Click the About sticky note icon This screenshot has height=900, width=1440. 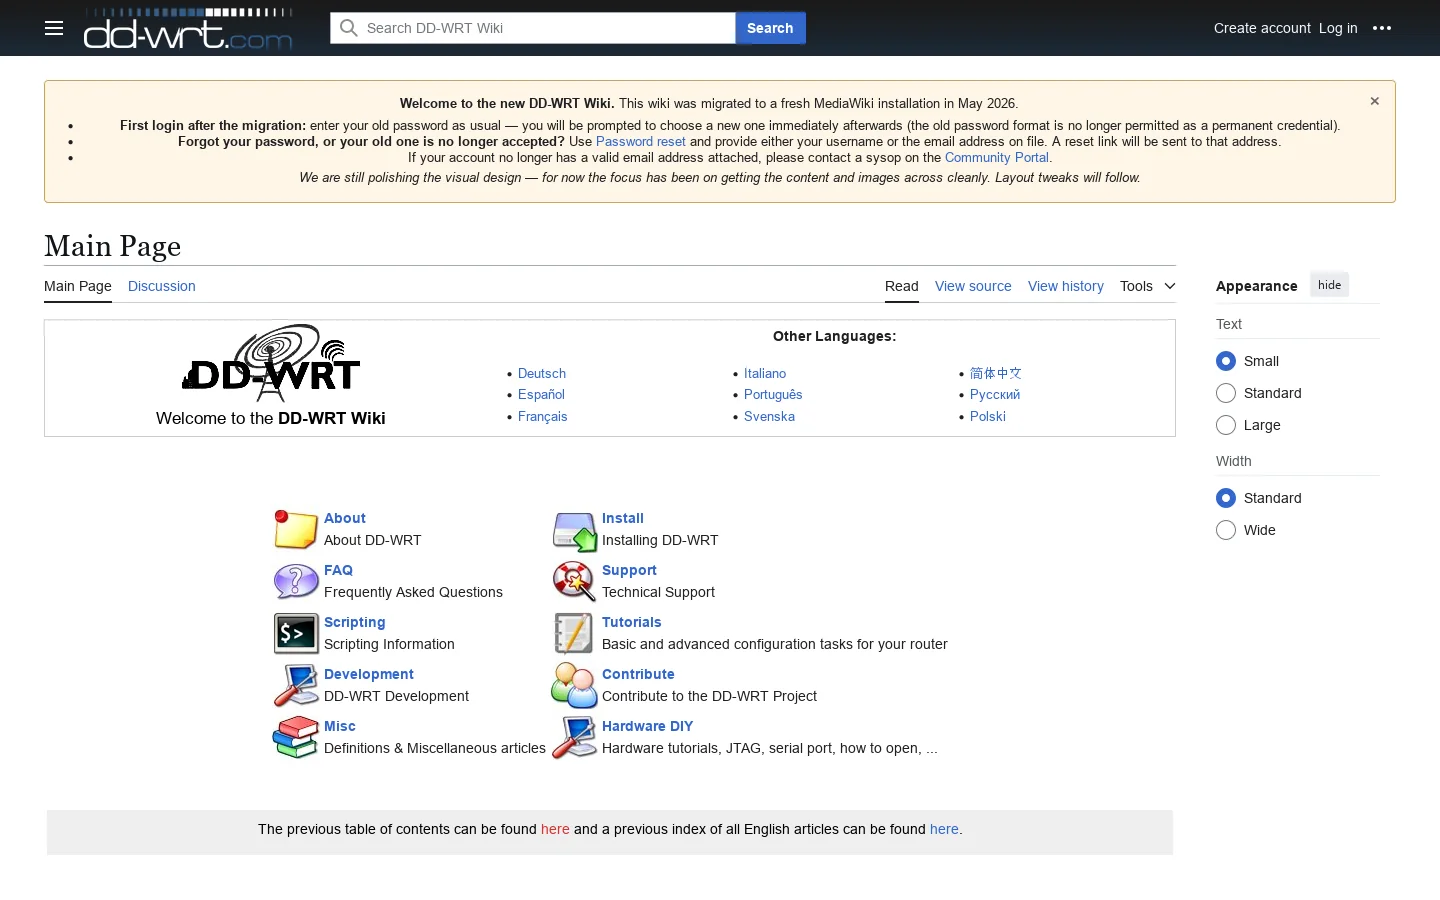(x=296, y=529)
